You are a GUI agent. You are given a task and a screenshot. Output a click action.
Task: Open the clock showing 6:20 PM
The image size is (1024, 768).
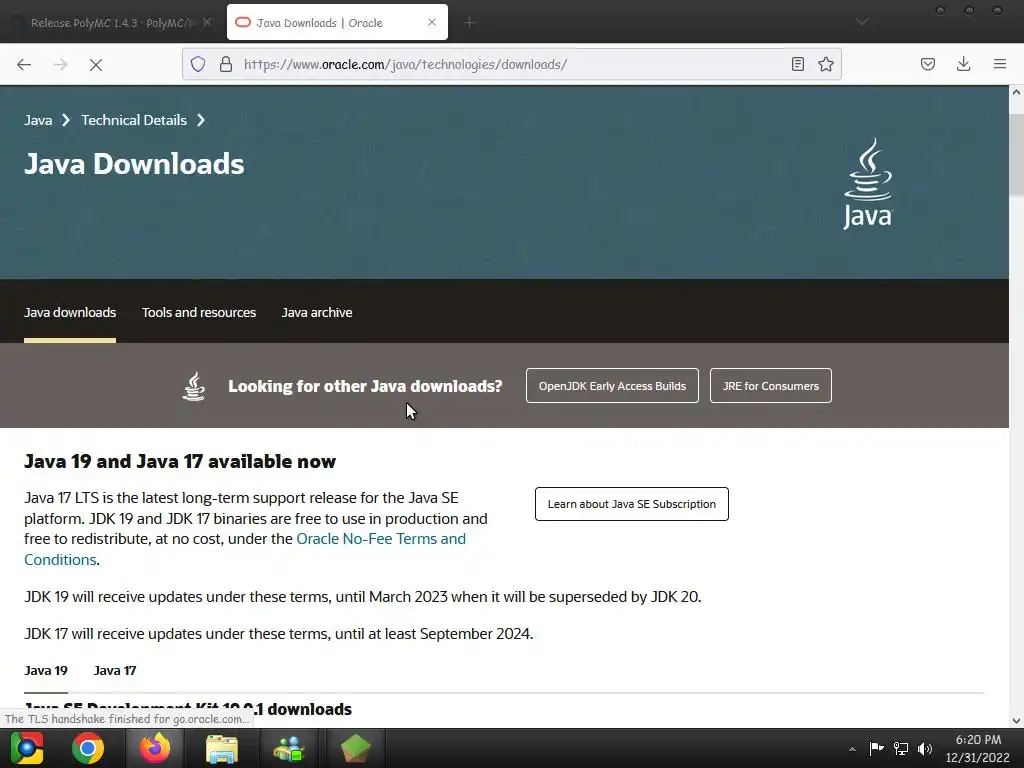(978, 748)
